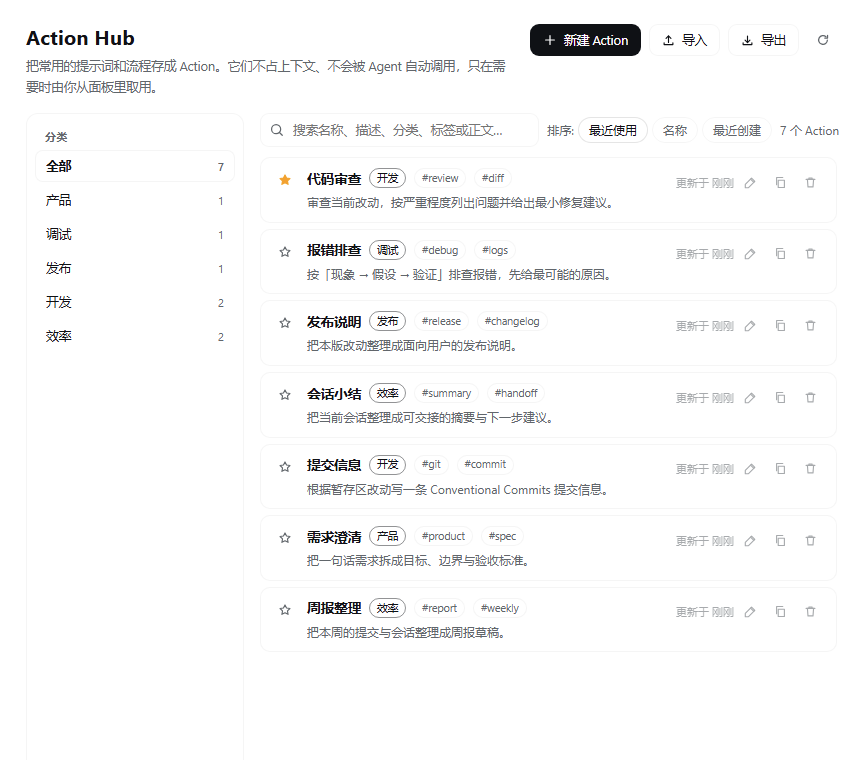Copy the 发布说明 action
This screenshot has height=760, width=865.
pos(780,326)
